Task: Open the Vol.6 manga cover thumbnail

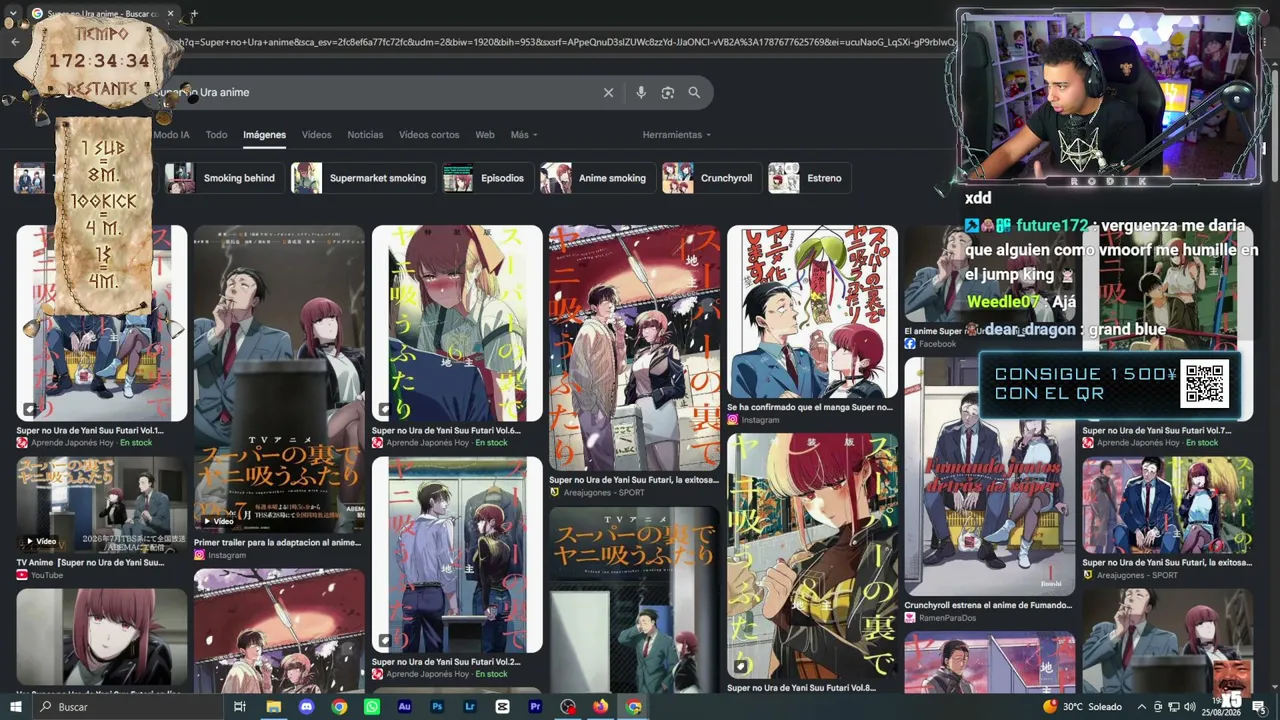Action: (x=457, y=323)
